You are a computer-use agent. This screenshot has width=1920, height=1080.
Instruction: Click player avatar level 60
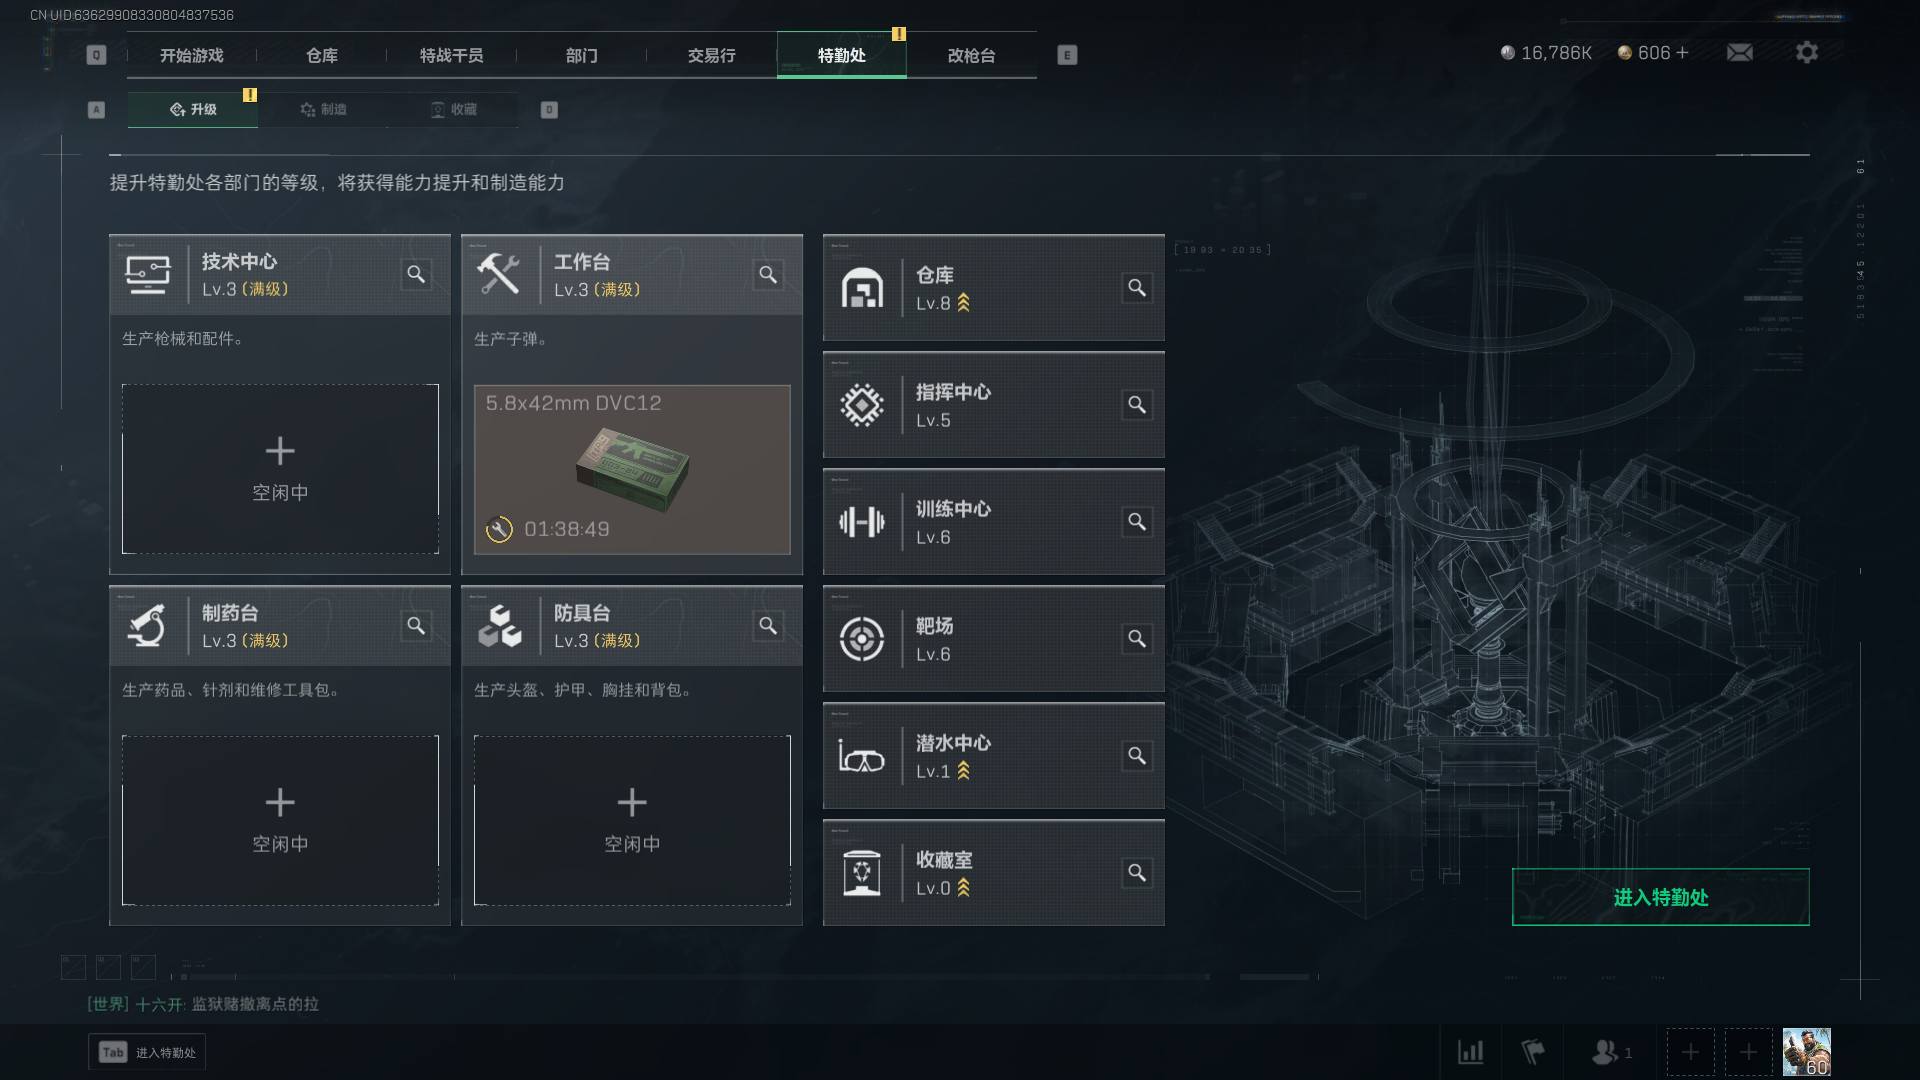1806,1052
